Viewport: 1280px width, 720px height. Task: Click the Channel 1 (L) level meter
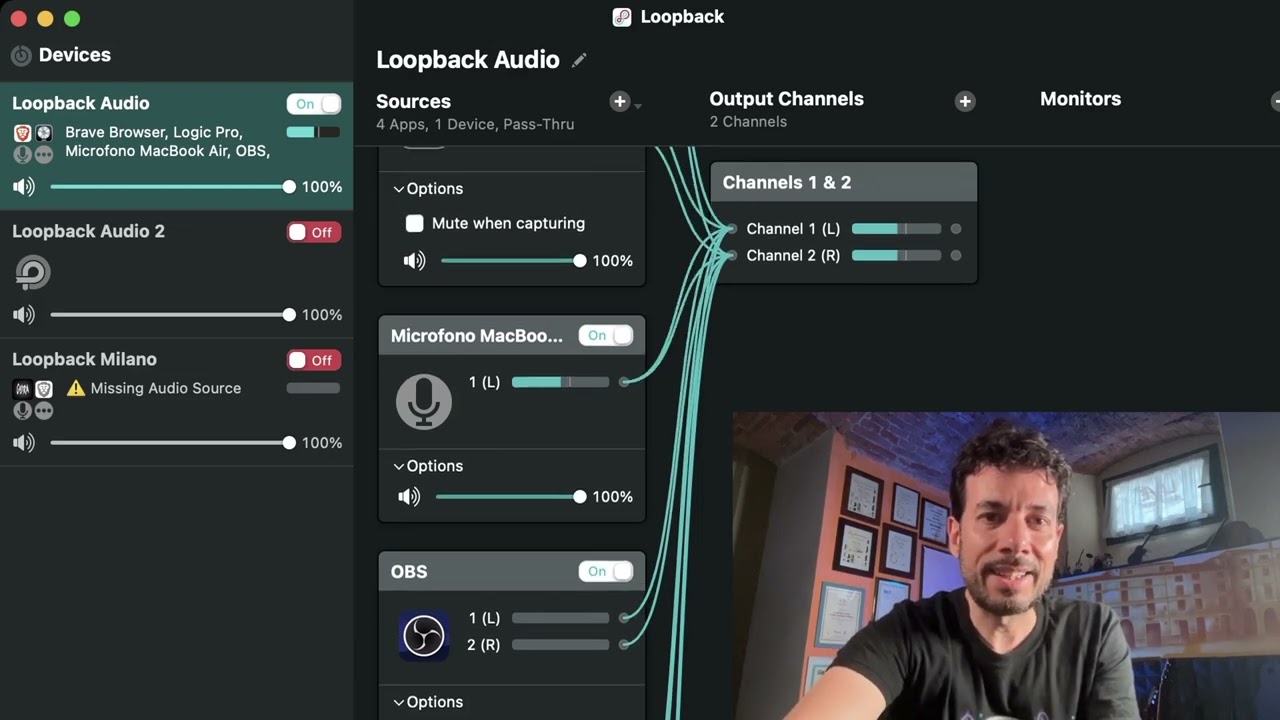(896, 229)
